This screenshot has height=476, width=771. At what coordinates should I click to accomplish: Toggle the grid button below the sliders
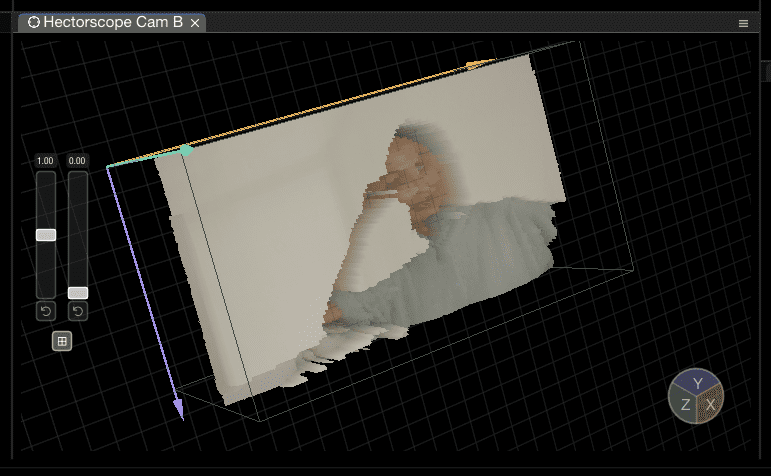pyautogui.click(x=62, y=341)
